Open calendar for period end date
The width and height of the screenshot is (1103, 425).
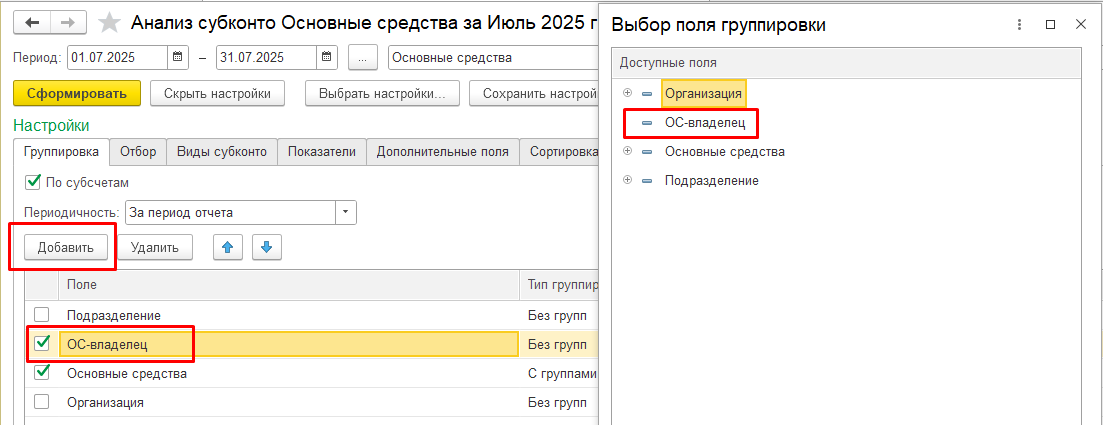pyautogui.click(x=326, y=58)
